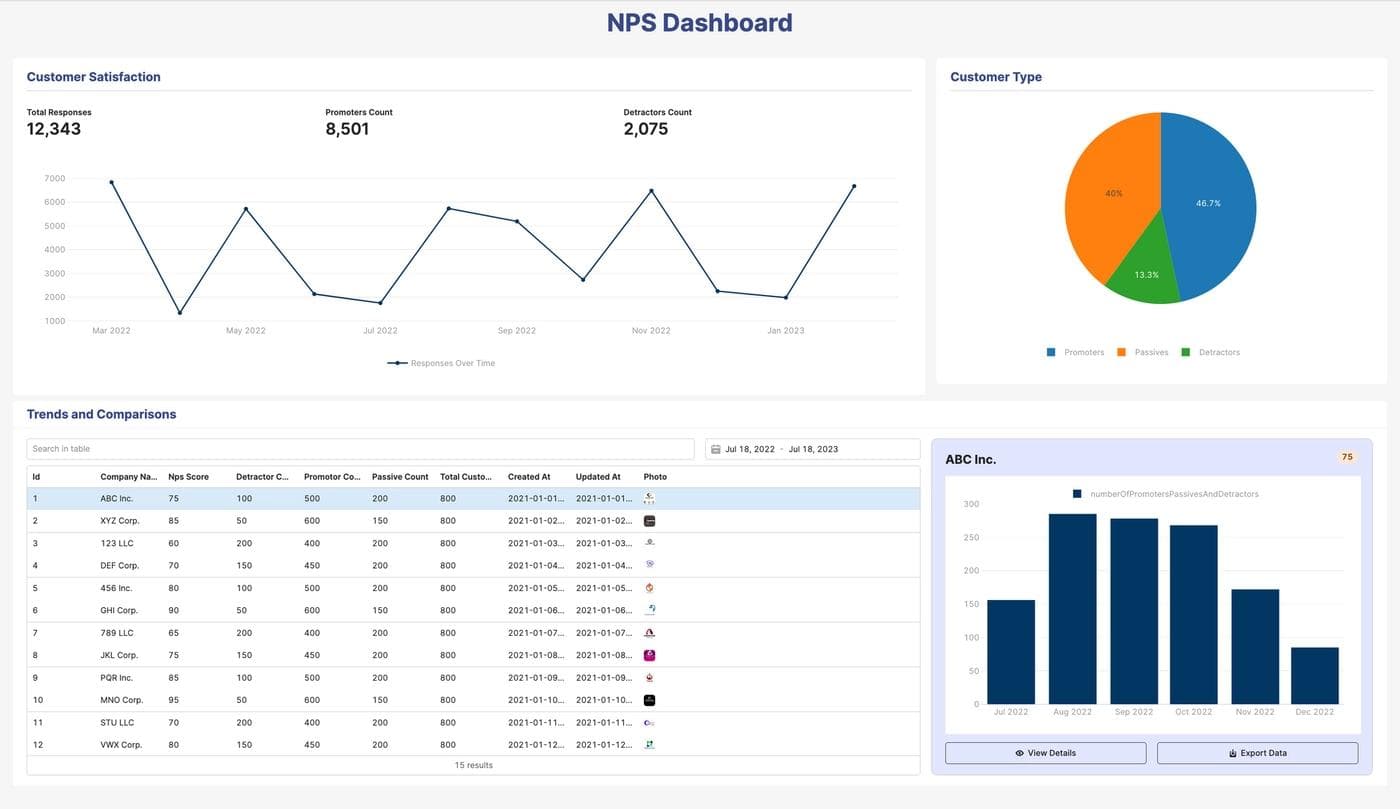Click the download icon on Export Data
This screenshot has width=1400, height=809.
(x=1230, y=752)
